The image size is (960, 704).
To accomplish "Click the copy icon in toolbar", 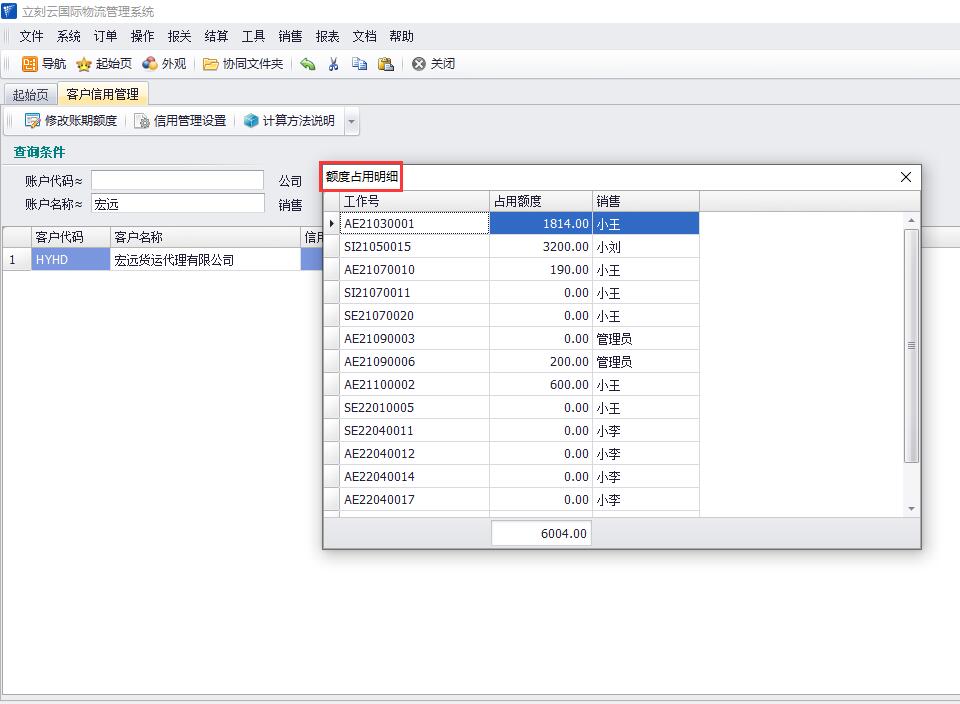I will pyautogui.click(x=359, y=64).
